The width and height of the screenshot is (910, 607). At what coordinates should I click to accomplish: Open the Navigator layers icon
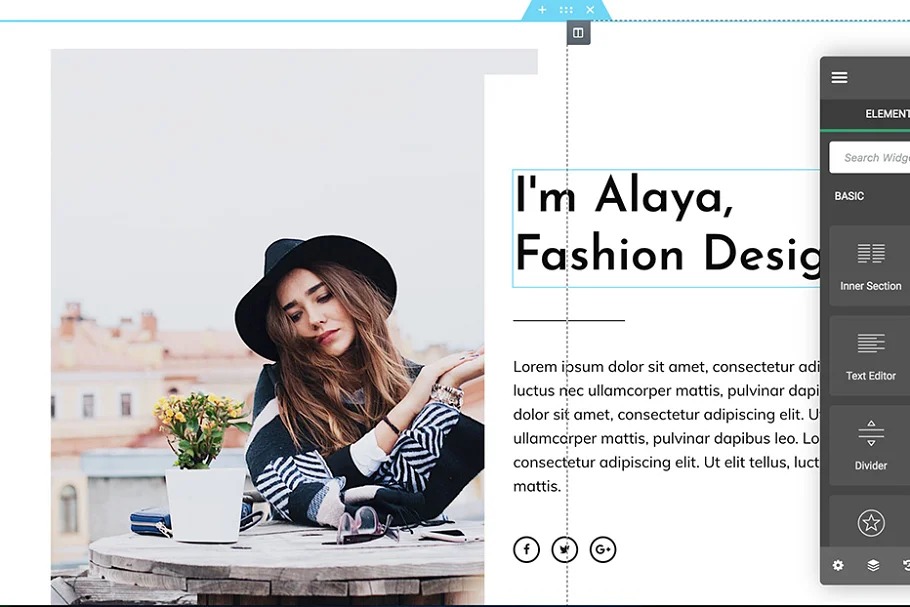873,565
